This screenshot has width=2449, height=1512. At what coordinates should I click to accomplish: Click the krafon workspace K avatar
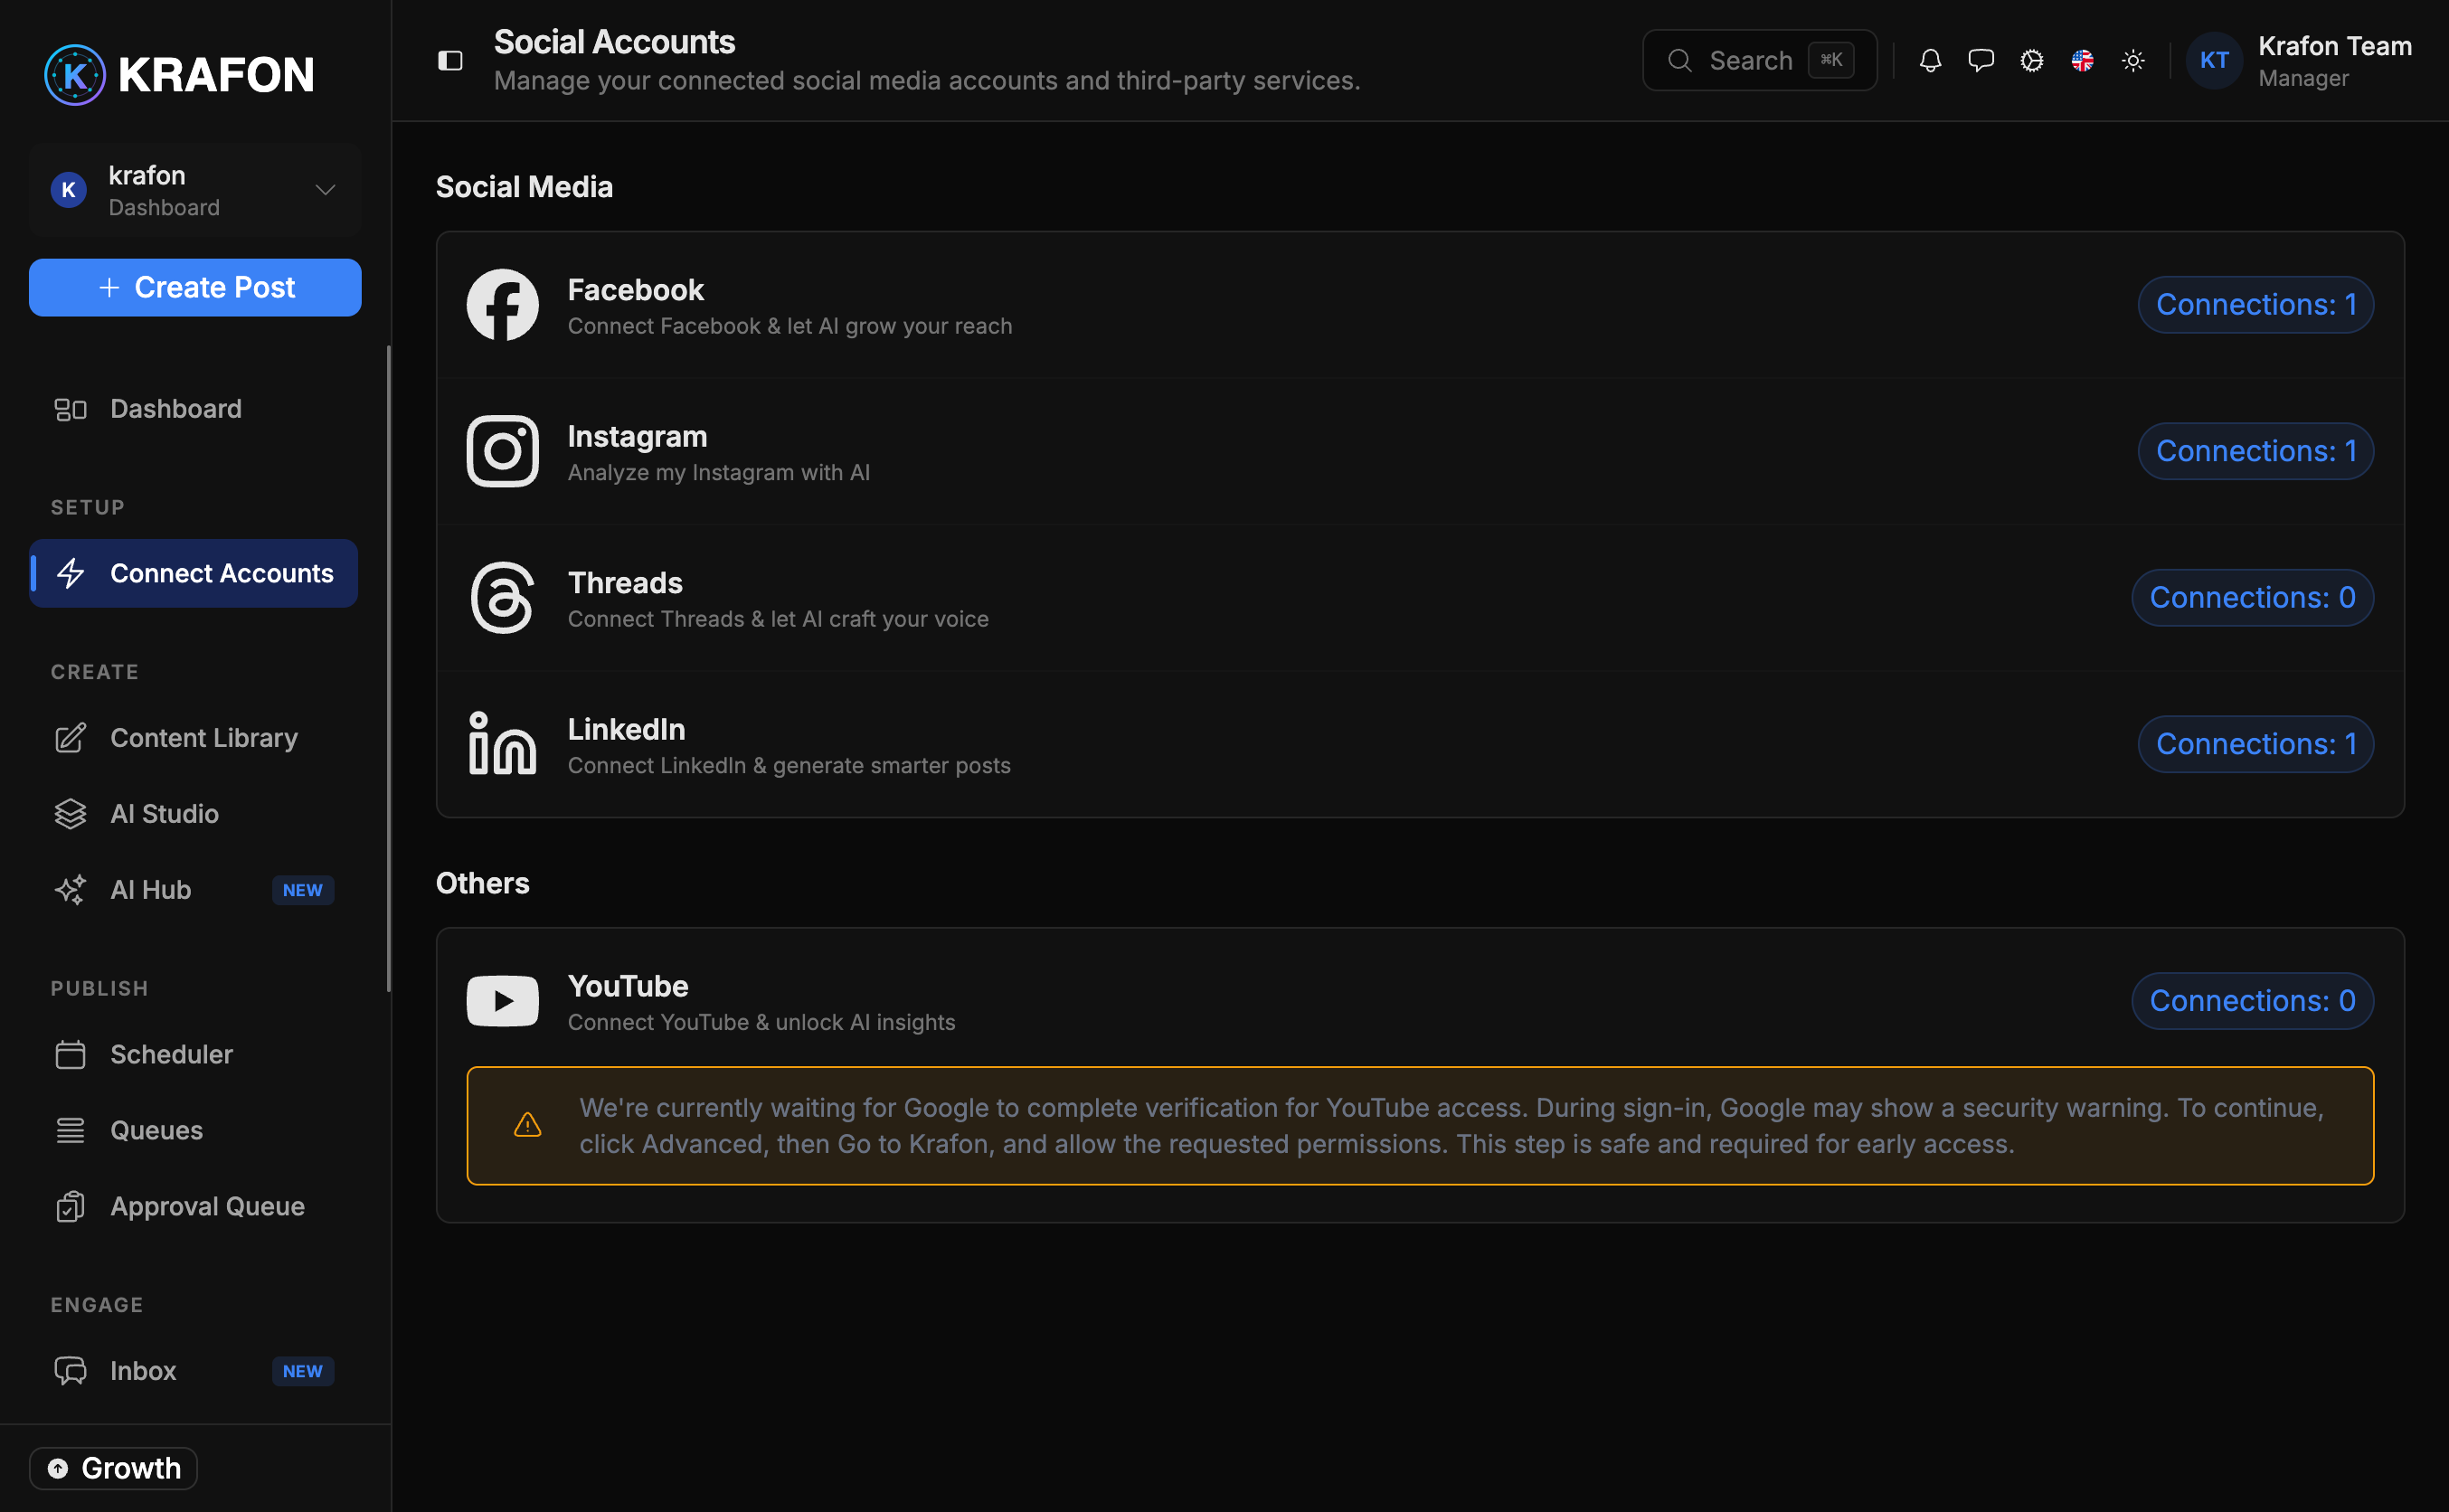click(x=68, y=190)
